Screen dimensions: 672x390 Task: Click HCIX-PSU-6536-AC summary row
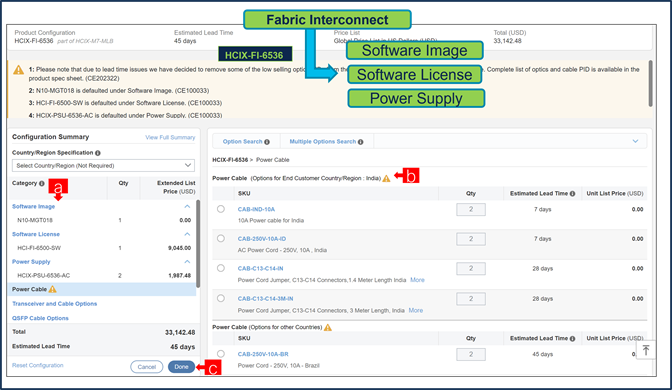click(102, 276)
